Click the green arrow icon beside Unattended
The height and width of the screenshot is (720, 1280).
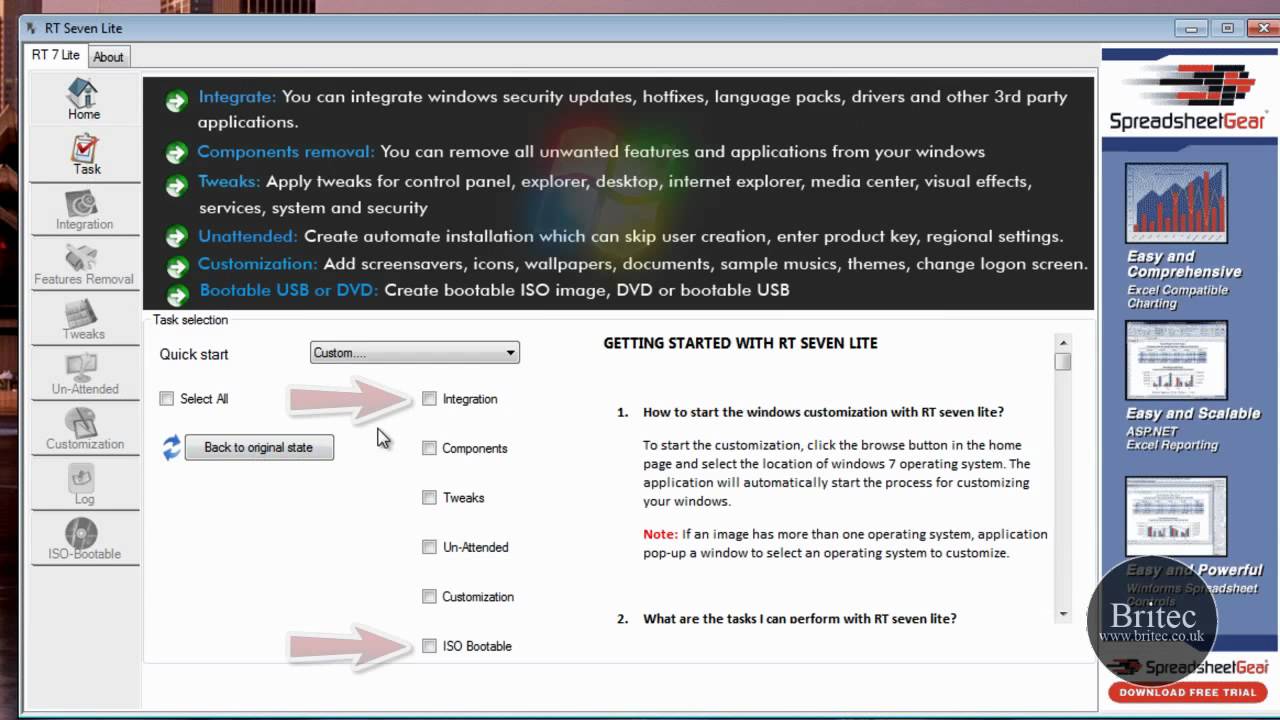(176, 237)
